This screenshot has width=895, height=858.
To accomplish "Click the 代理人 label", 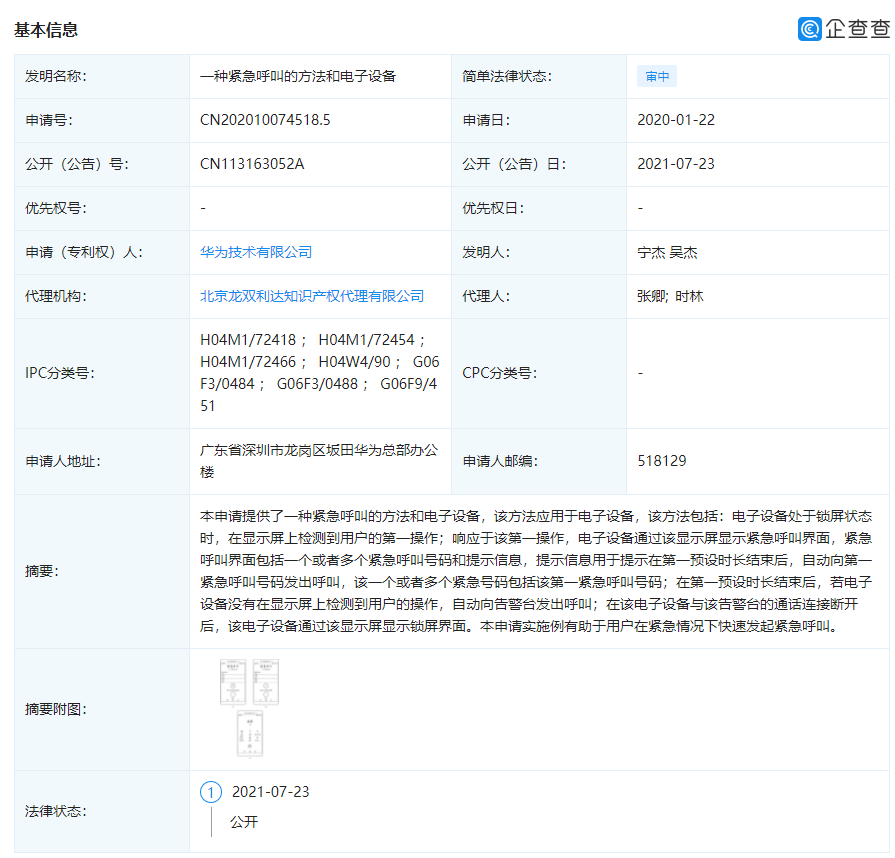I will click(486, 296).
